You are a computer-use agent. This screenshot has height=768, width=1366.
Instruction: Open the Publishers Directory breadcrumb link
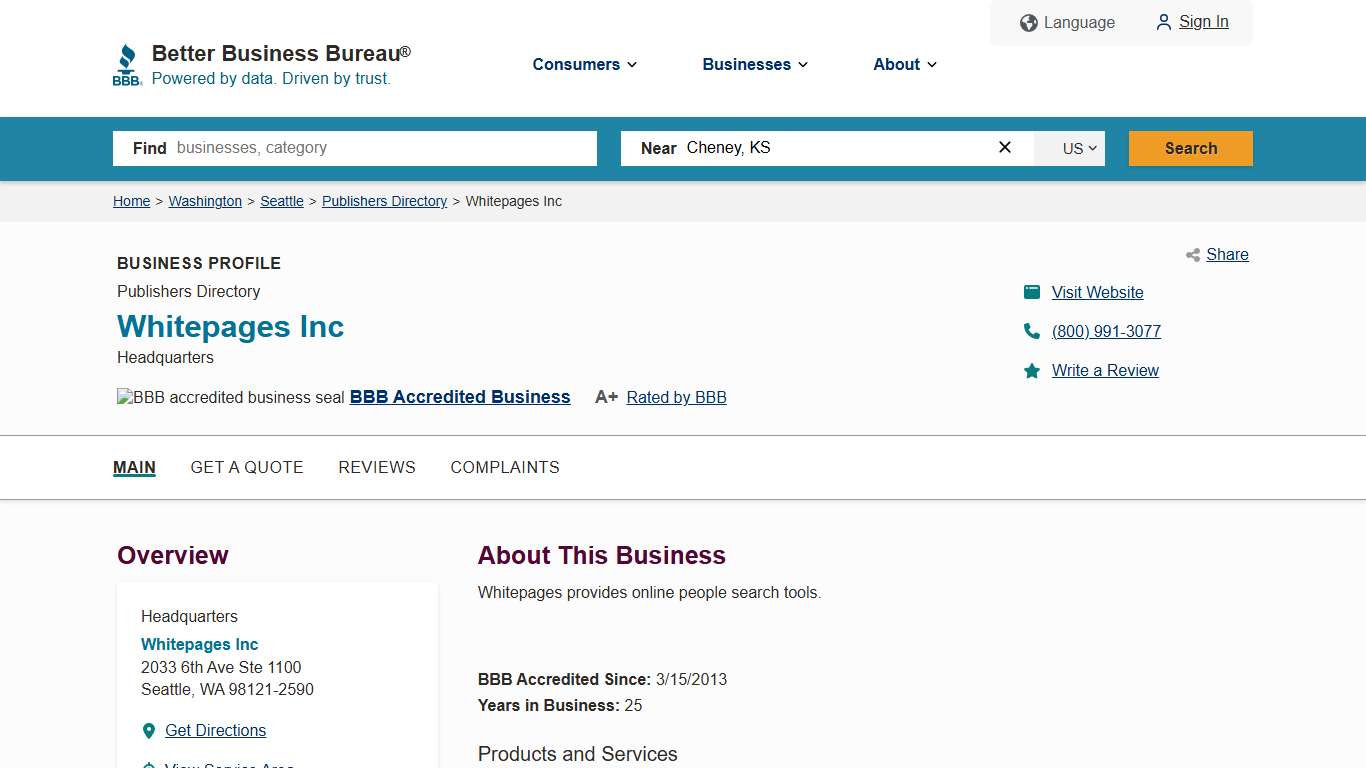(x=384, y=201)
